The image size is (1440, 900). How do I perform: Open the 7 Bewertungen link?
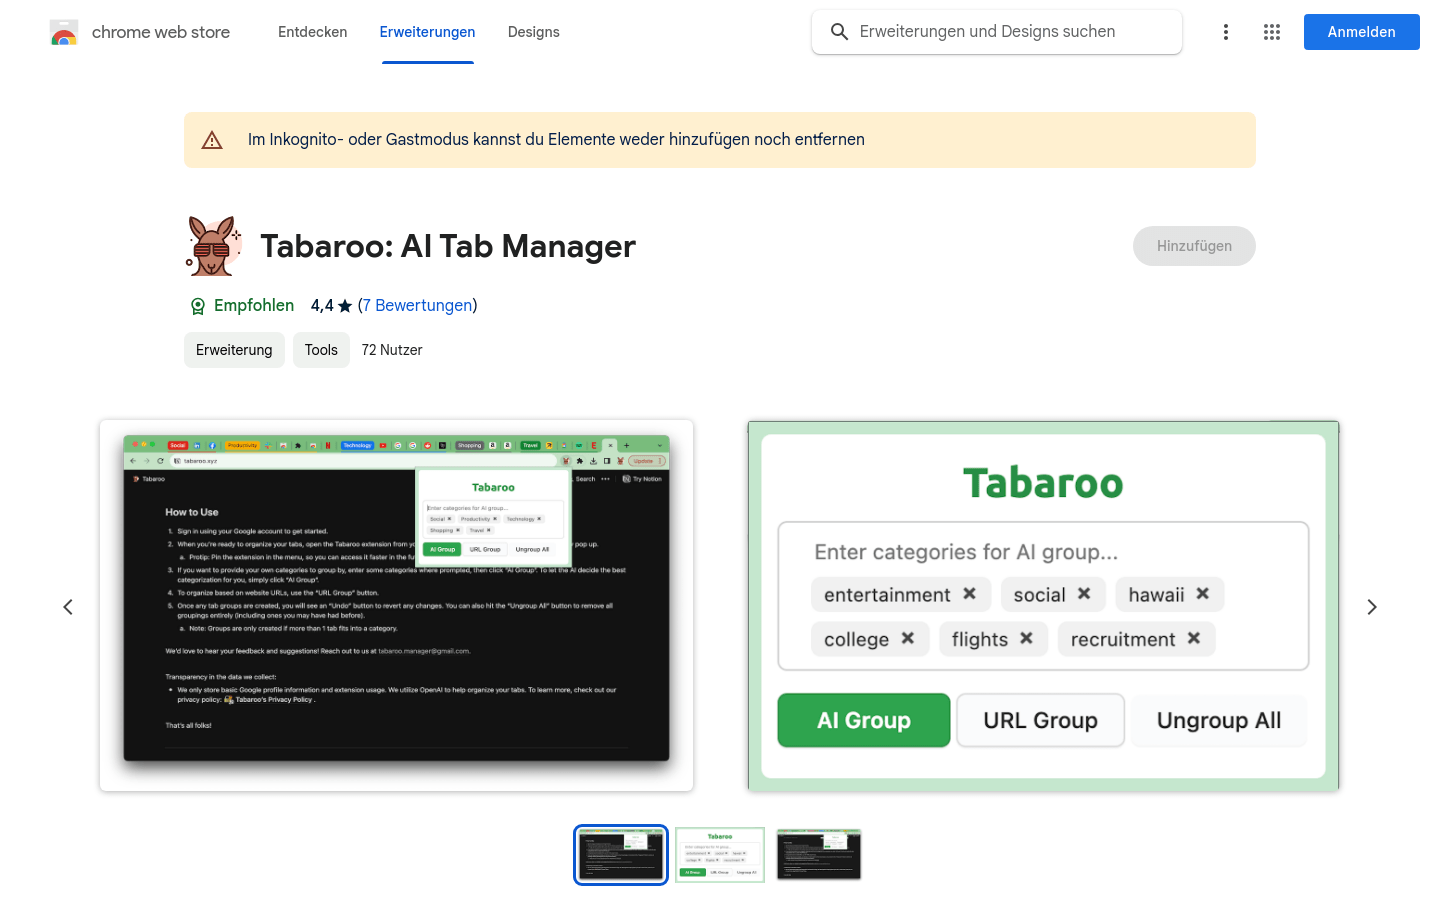coord(417,306)
